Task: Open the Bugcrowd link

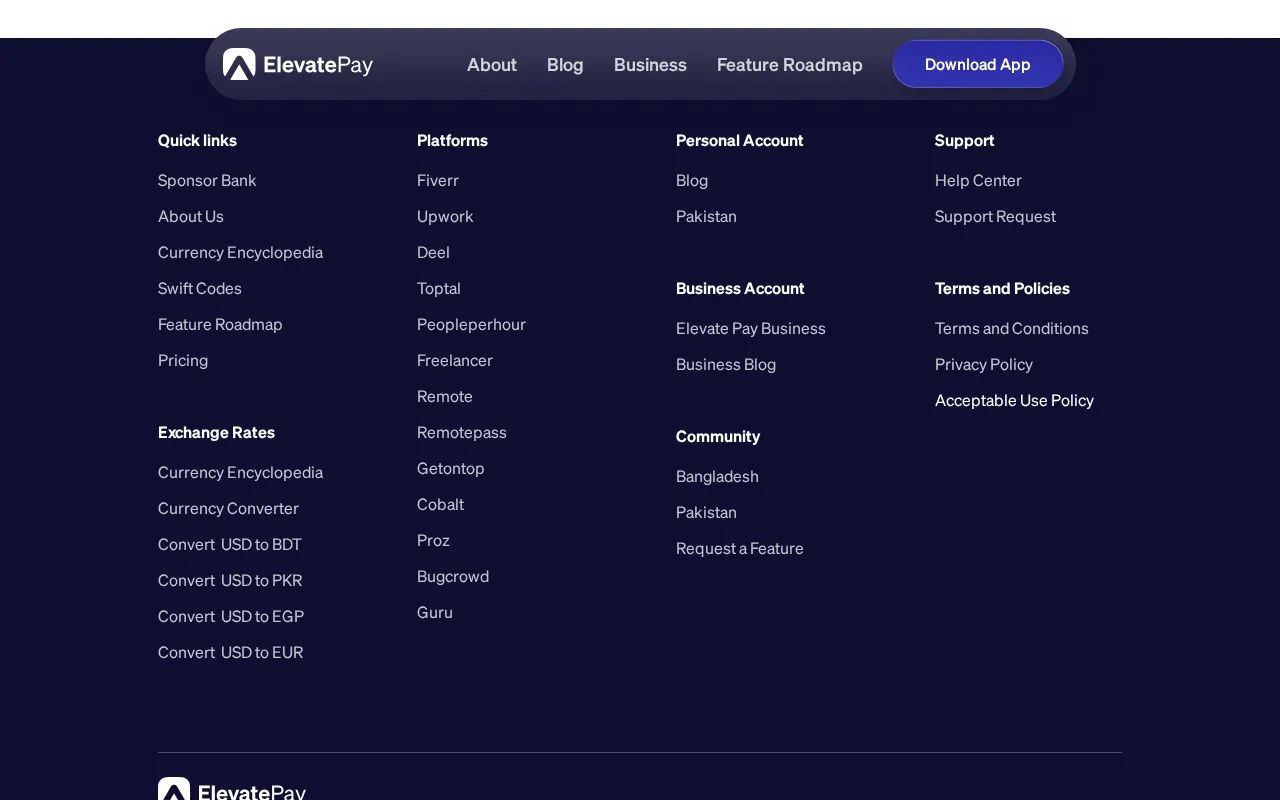Action: 453,576
